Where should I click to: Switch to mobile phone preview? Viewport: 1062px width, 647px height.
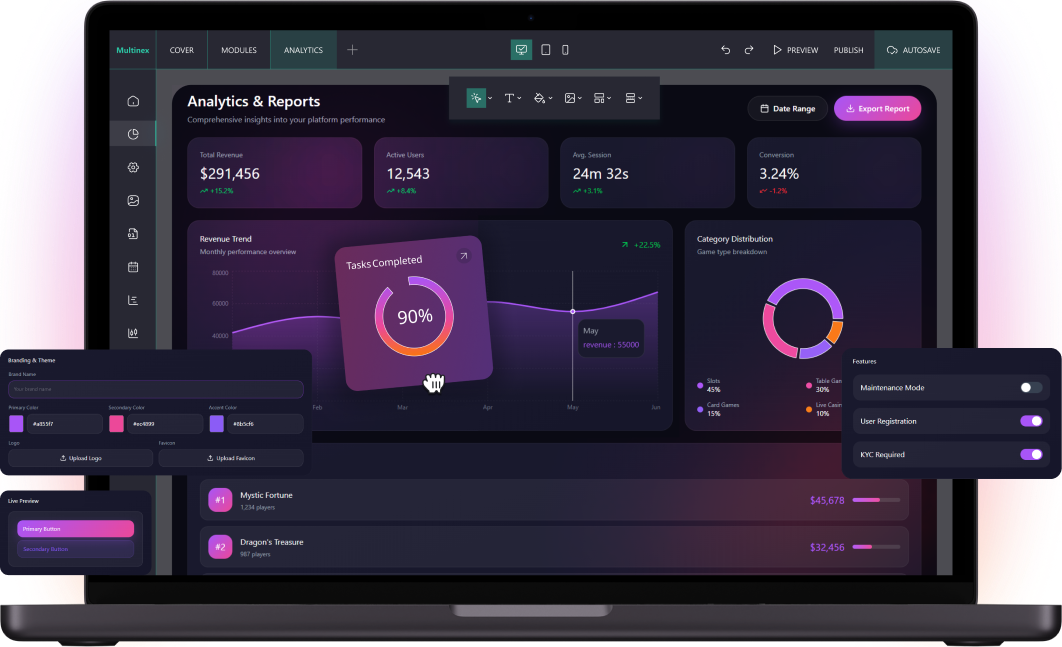click(x=565, y=50)
